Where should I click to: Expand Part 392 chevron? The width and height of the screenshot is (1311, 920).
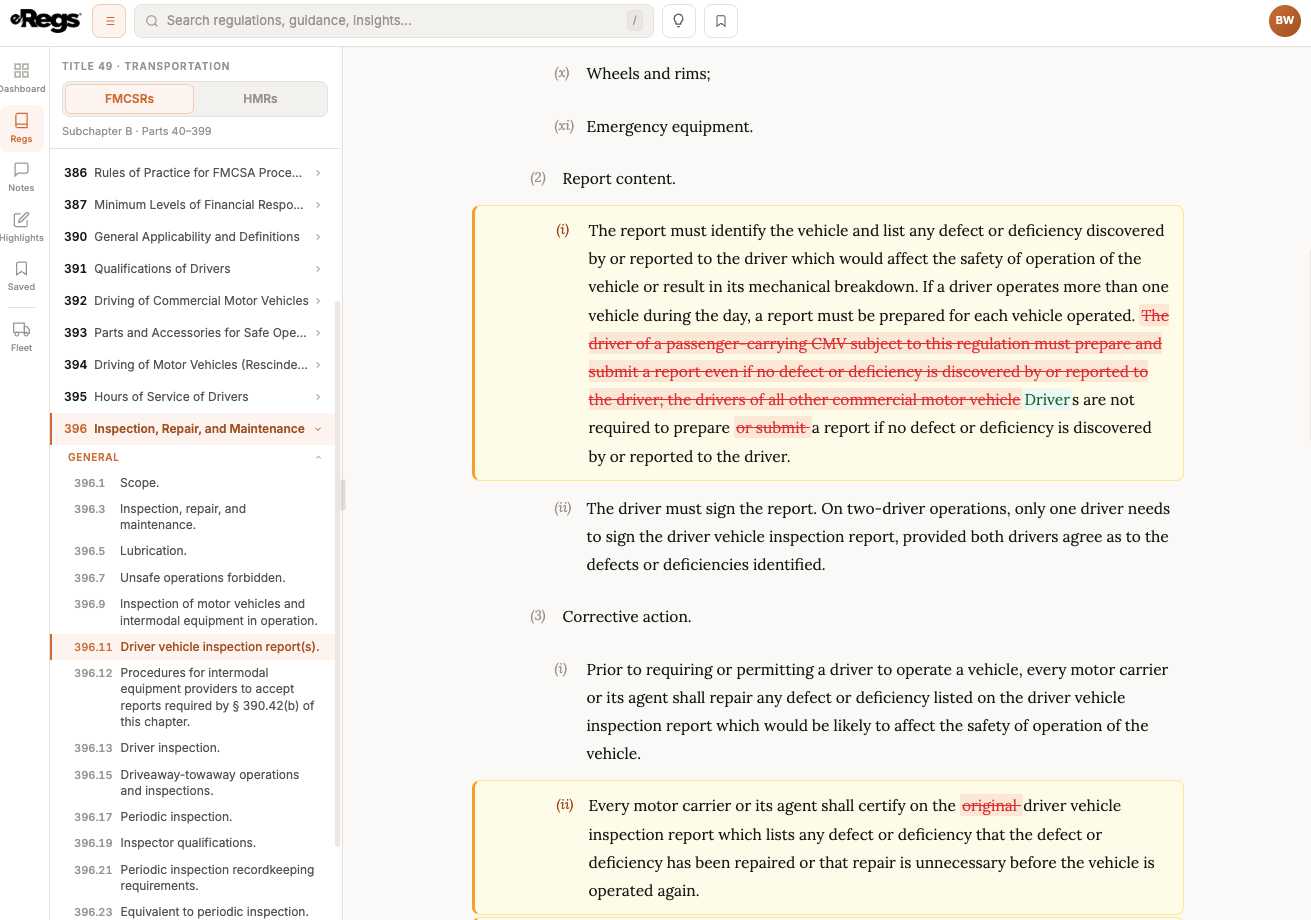tap(318, 301)
